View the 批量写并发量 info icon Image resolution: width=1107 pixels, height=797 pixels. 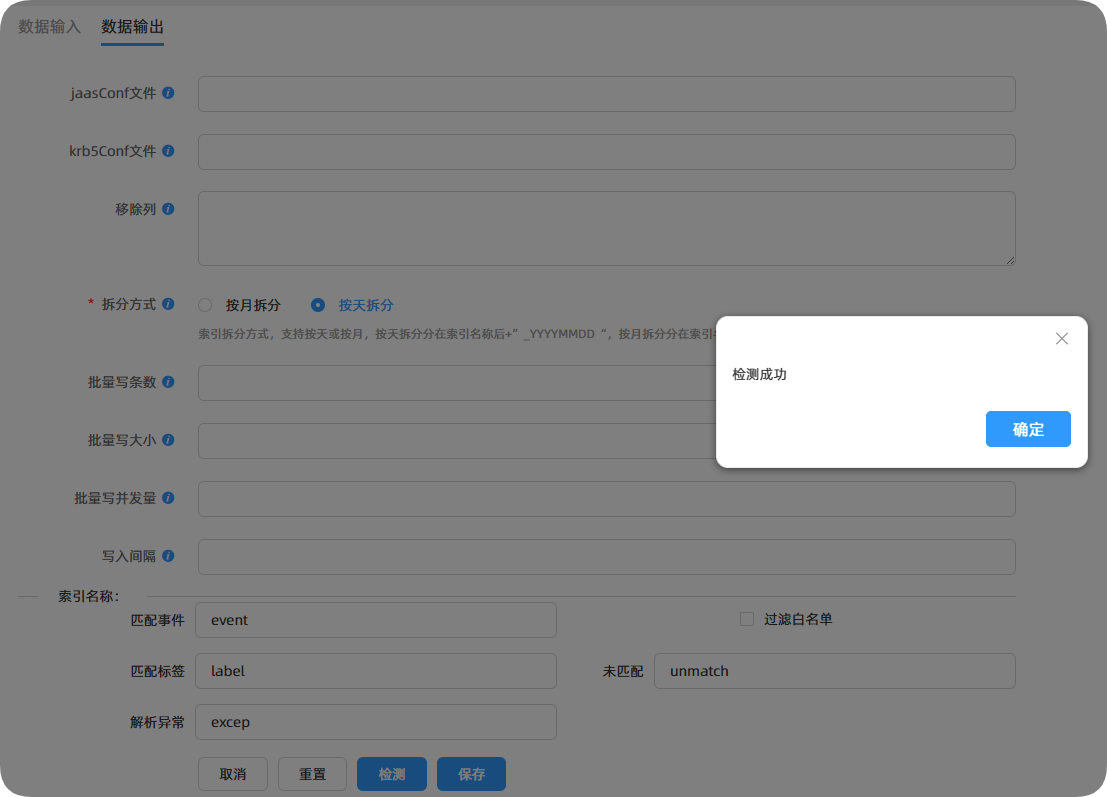[x=169, y=497]
